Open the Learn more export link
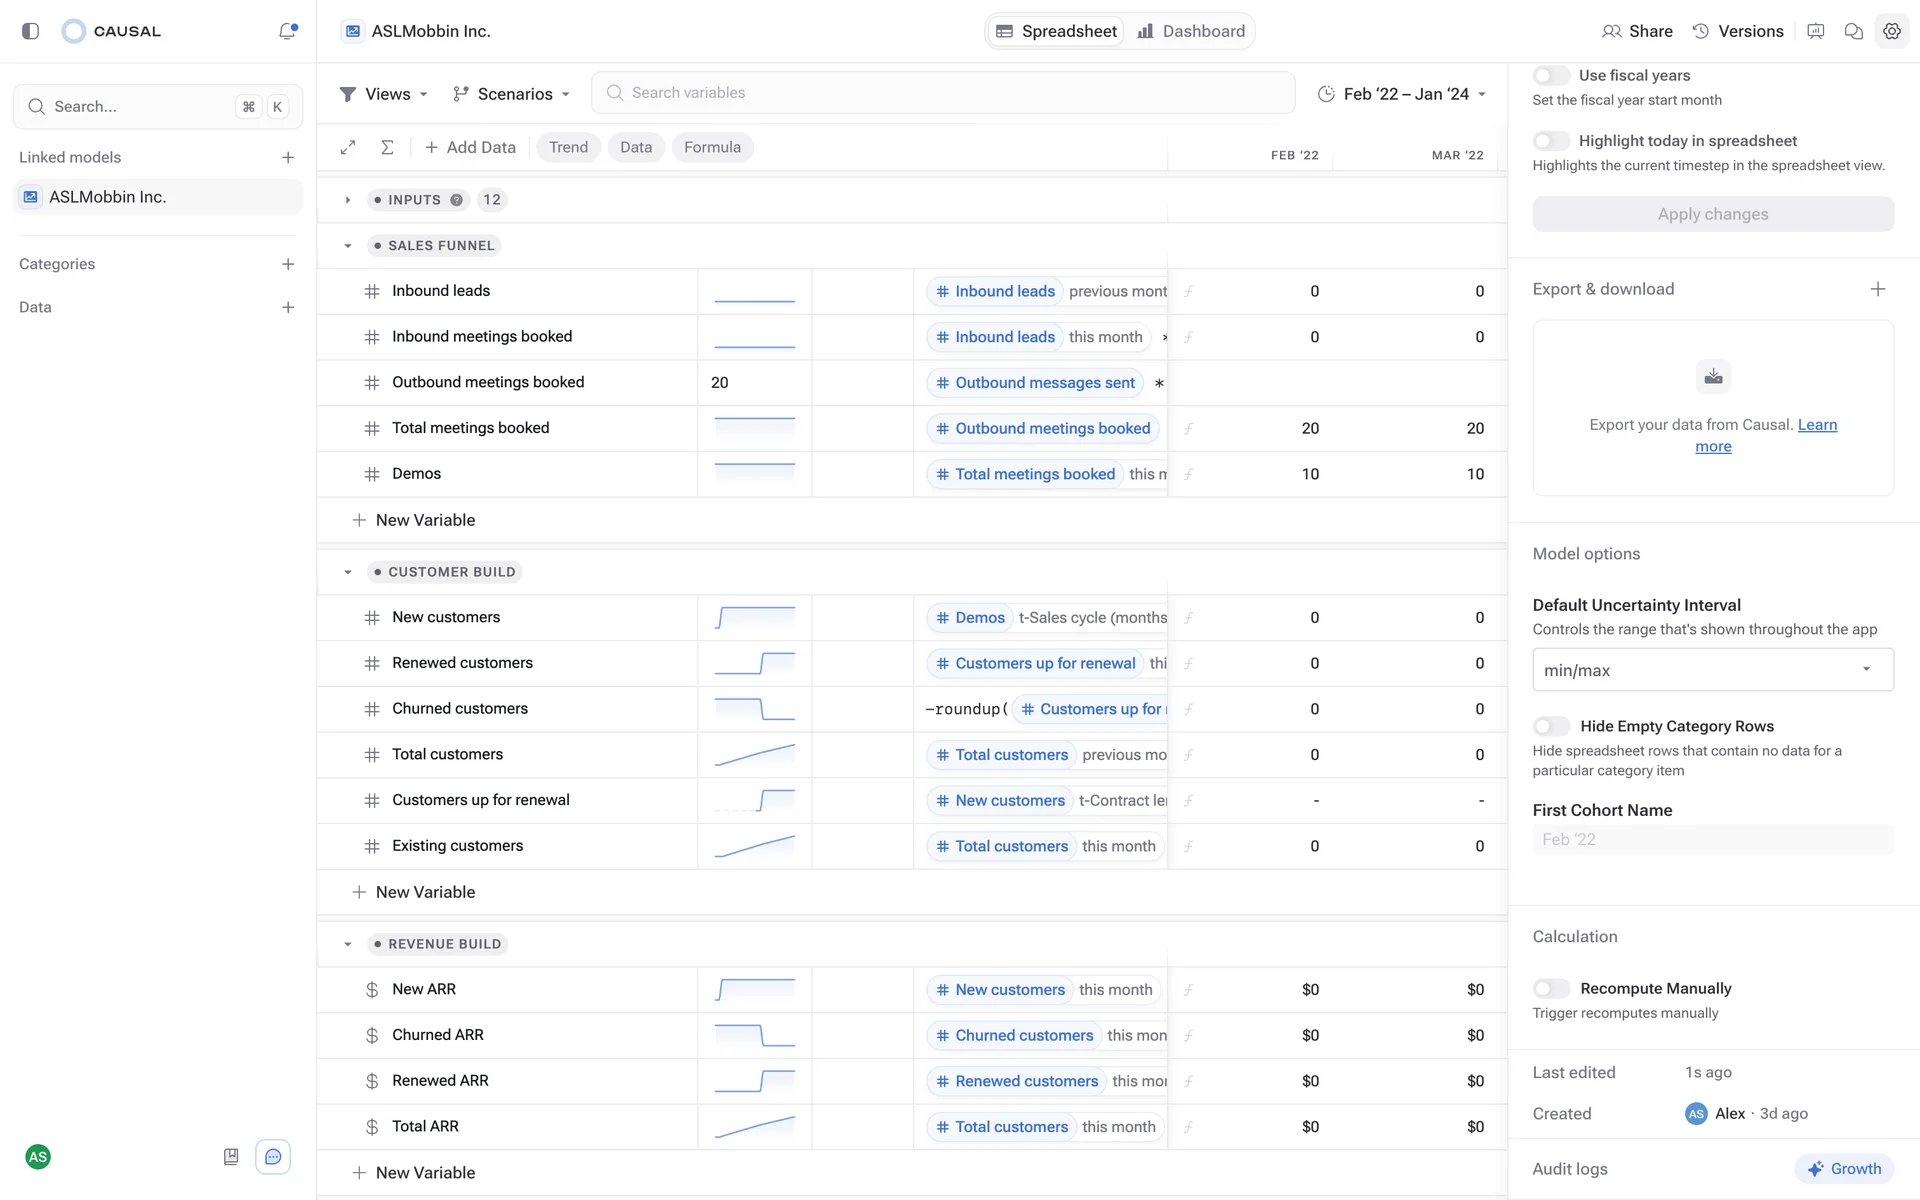1920x1200 pixels. click(x=1817, y=425)
